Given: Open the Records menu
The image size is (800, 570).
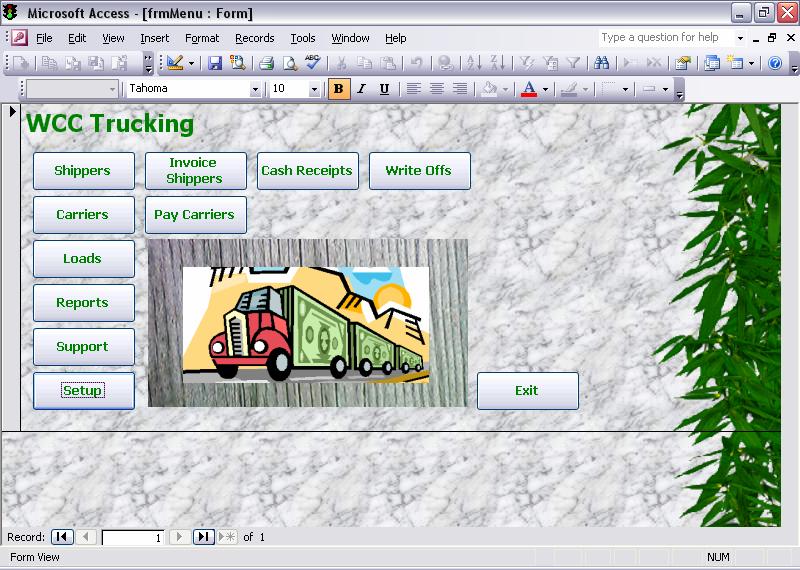Looking at the screenshot, I should tap(254, 38).
